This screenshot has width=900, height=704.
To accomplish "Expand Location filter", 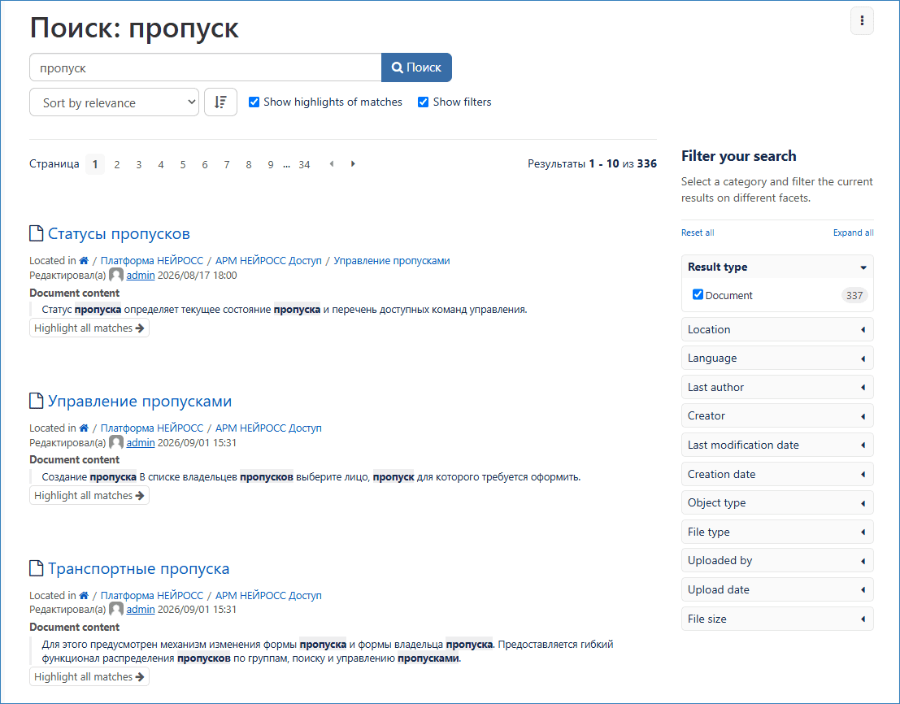I will coord(777,329).
